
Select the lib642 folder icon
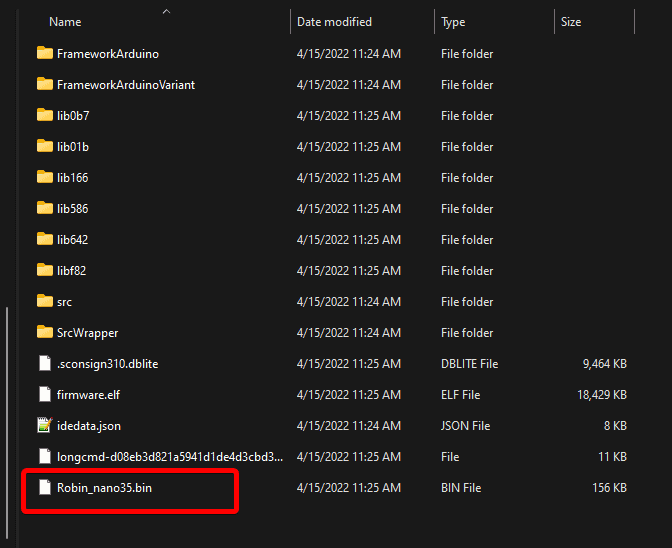45,239
